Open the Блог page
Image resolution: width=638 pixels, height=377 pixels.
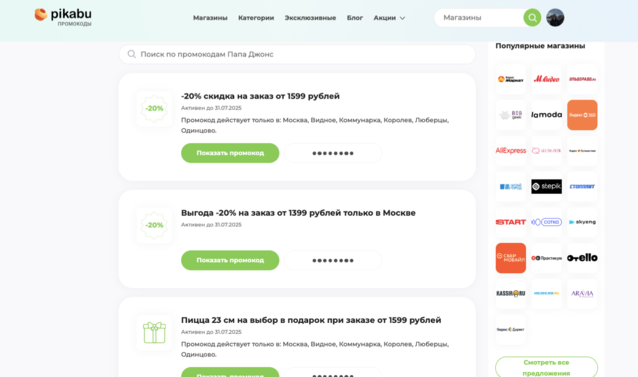[355, 18]
